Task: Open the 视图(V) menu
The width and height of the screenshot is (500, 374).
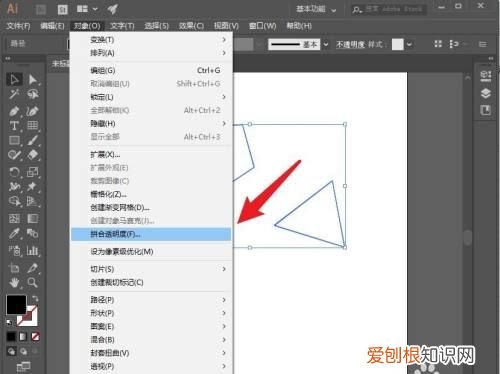Action: [x=226, y=26]
